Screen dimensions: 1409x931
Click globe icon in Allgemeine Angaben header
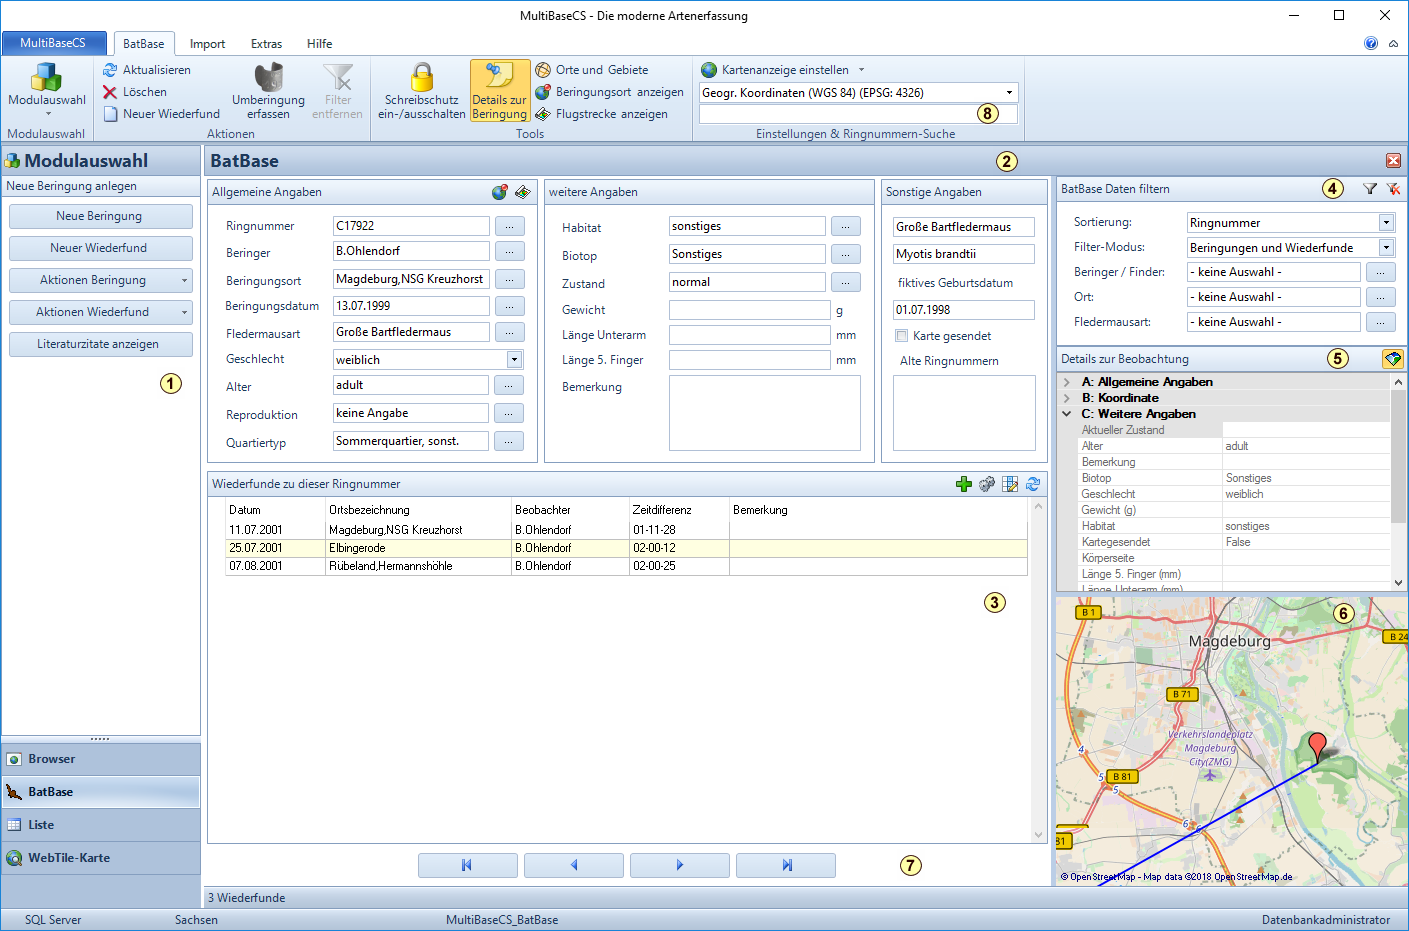tap(500, 192)
